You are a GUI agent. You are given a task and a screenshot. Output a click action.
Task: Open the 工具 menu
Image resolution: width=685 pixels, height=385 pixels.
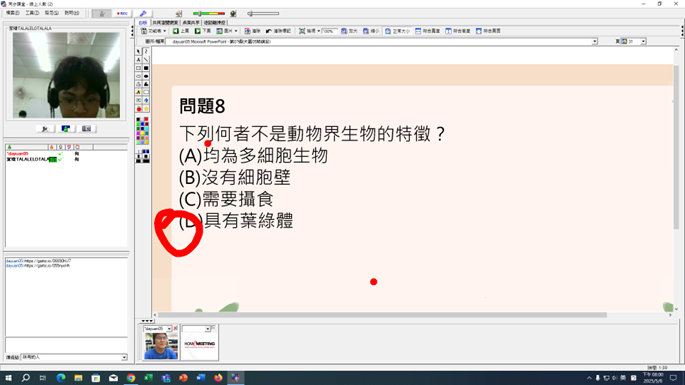(x=31, y=13)
